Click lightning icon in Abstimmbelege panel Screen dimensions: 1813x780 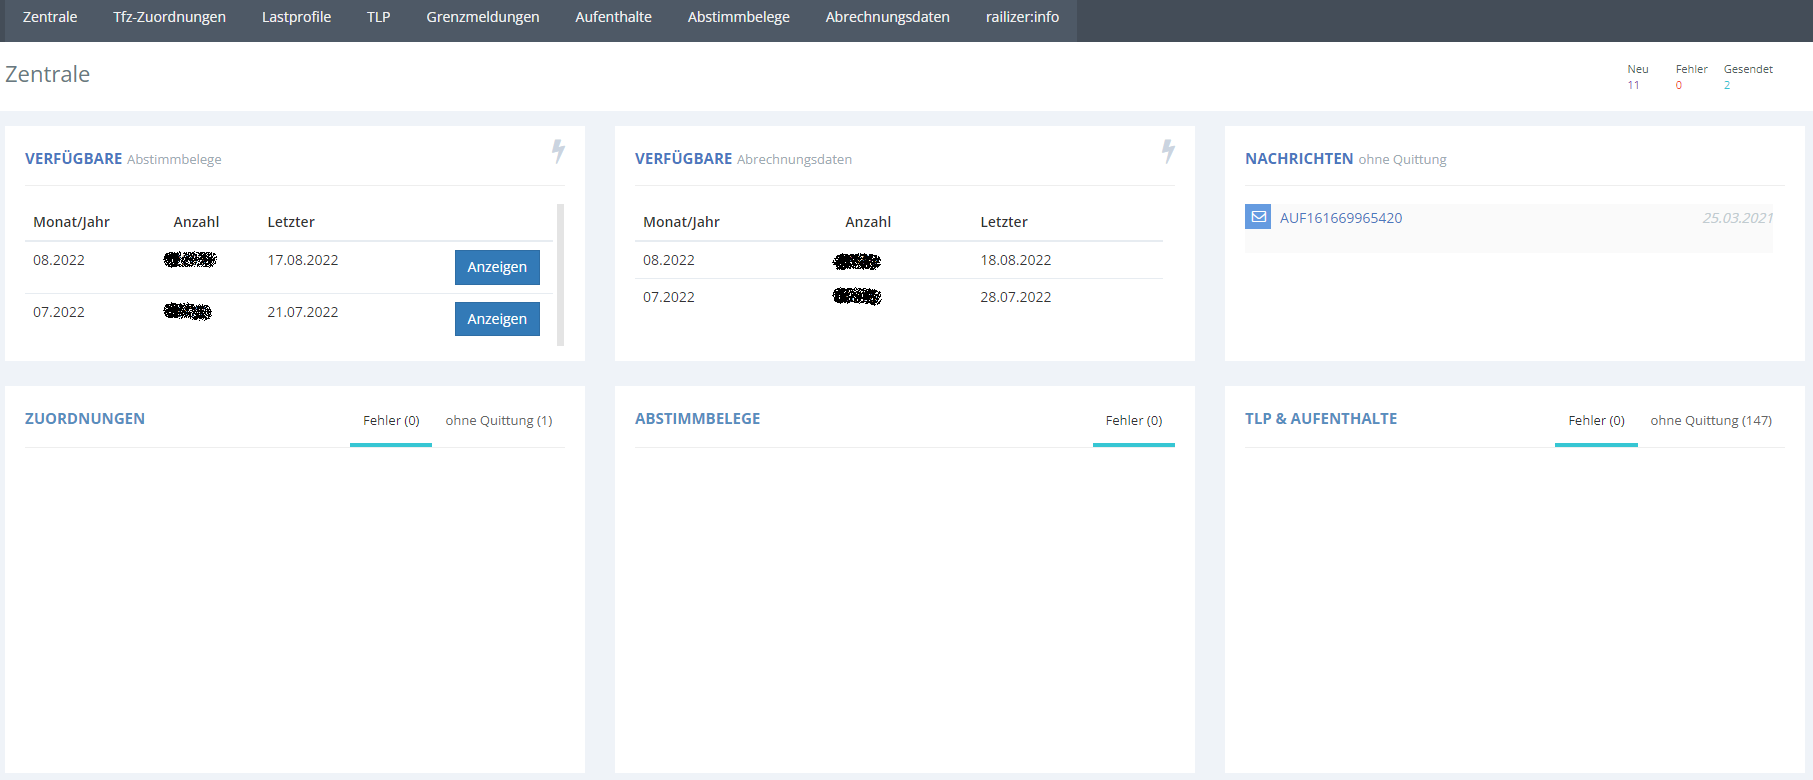[558, 151]
